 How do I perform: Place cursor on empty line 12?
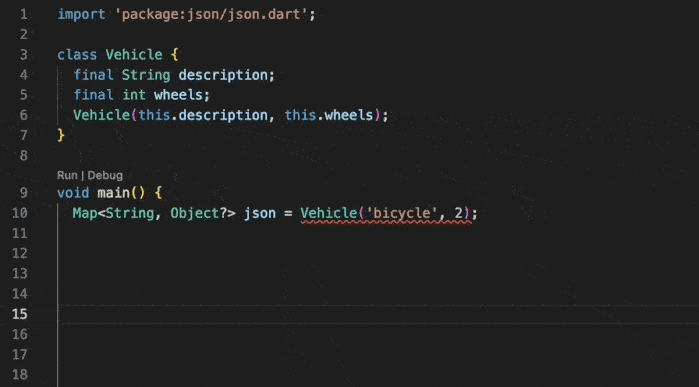378,253
